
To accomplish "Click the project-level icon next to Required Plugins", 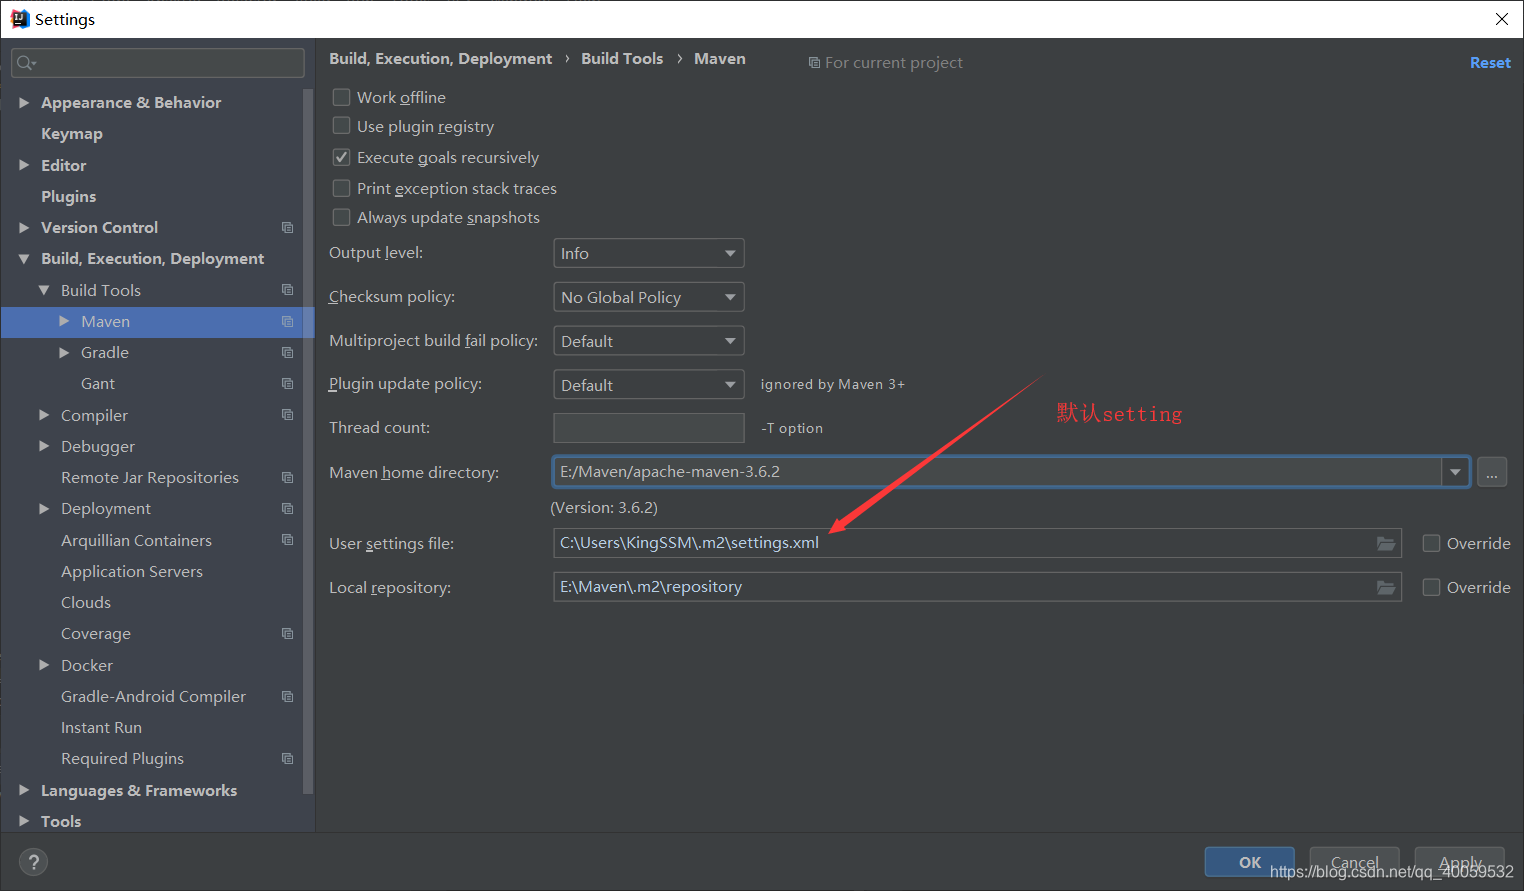I will click(287, 759).
